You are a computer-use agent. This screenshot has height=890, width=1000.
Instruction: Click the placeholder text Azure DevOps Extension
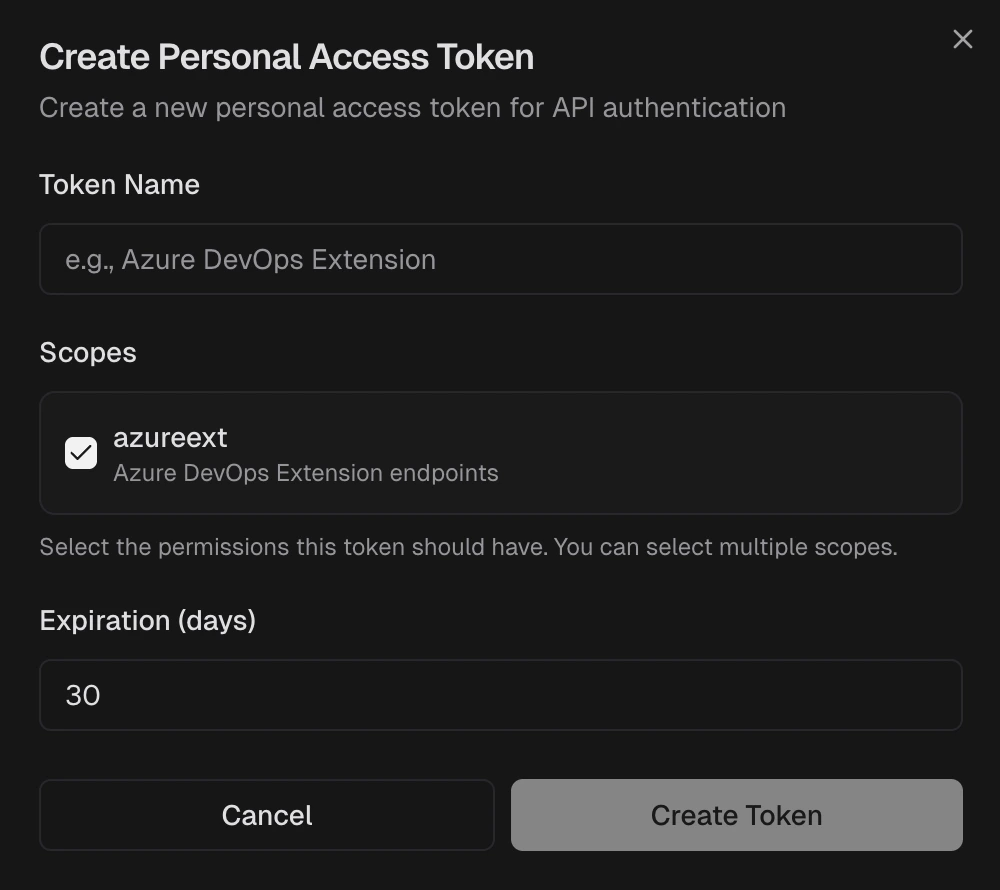250,259
